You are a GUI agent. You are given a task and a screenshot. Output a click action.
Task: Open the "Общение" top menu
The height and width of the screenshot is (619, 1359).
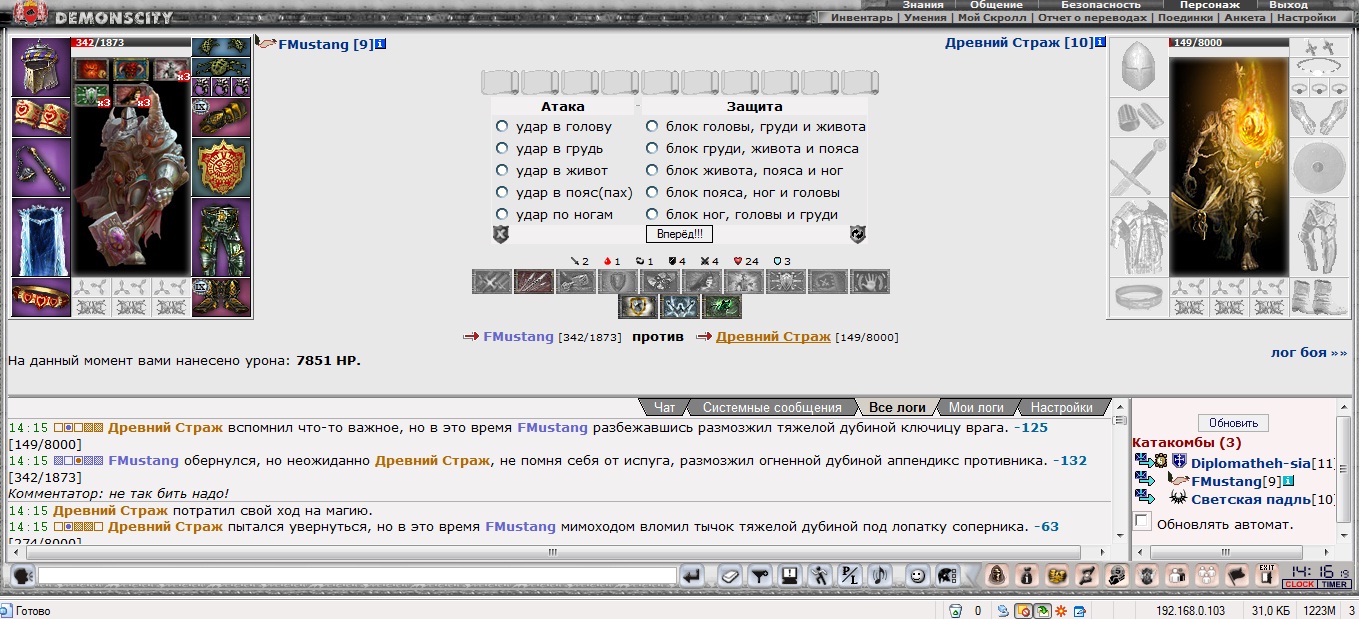[996, 5]
